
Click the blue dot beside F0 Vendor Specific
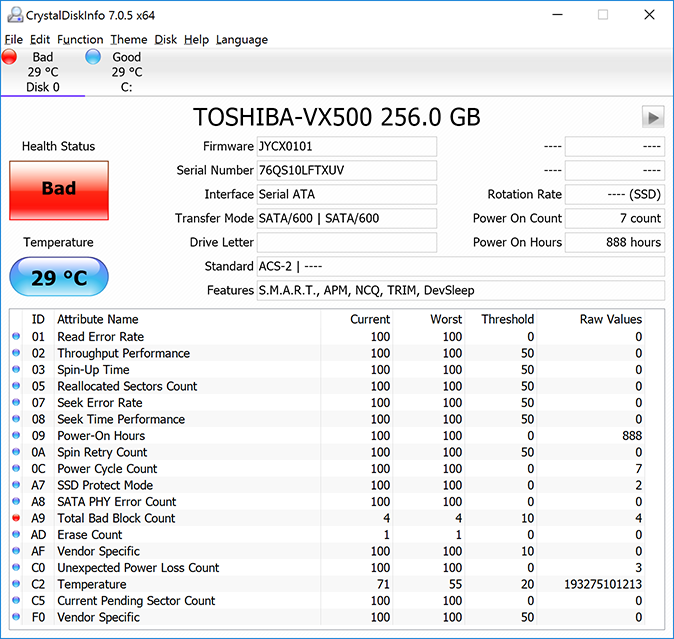(x=16, y=617)
